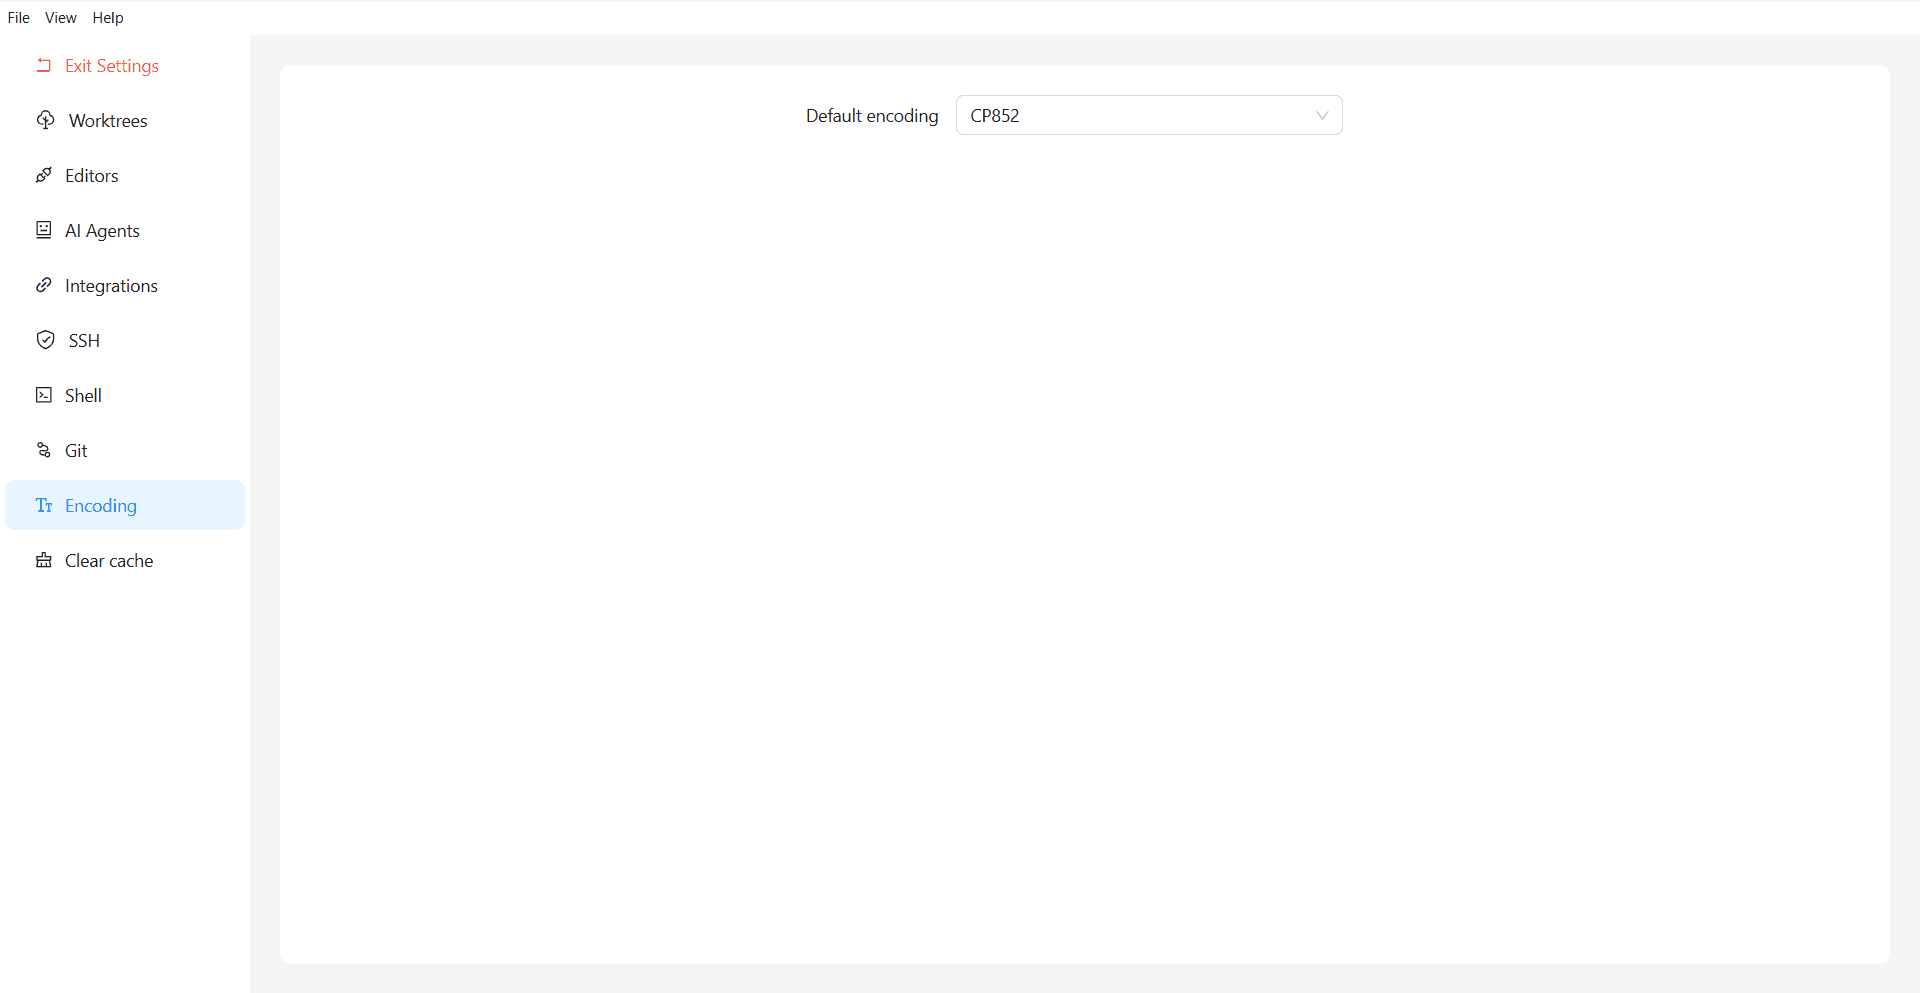Switch to the Editors settings label
This screenshot has height=993, width=1920.
pyautogui.click(x=92, y=176)
